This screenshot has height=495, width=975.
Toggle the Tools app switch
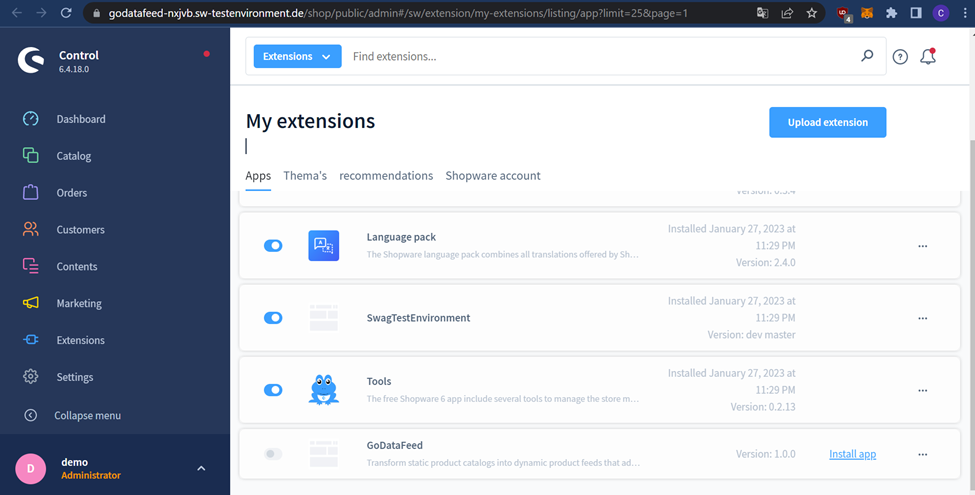273,390
